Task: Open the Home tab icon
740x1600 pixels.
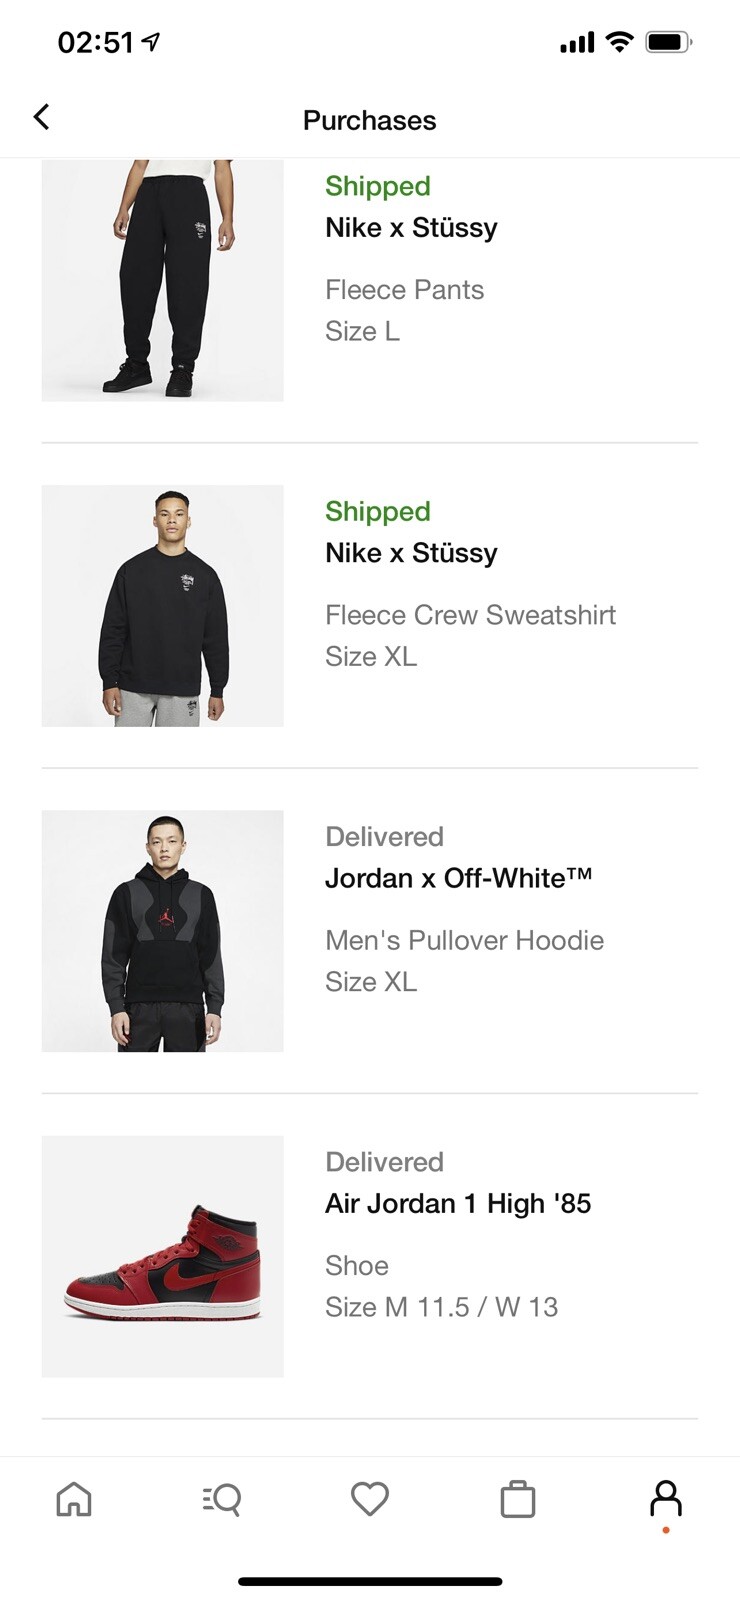Action: [x=74, y=1499]
